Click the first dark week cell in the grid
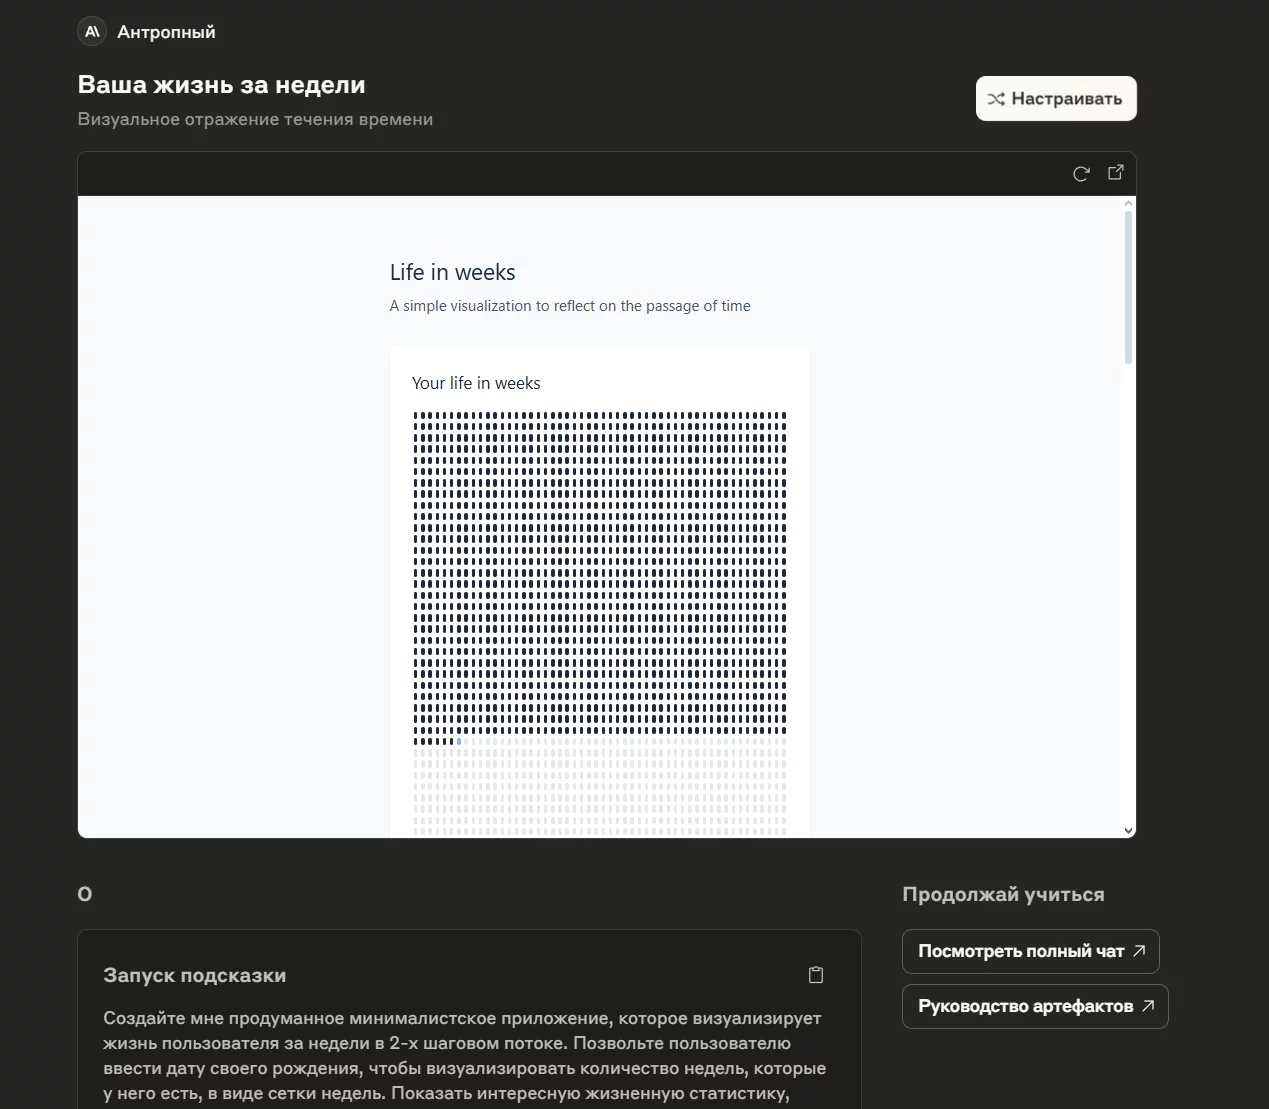Image resolution: width=1269 pixels, height=1109 pixels. point(417,415)
